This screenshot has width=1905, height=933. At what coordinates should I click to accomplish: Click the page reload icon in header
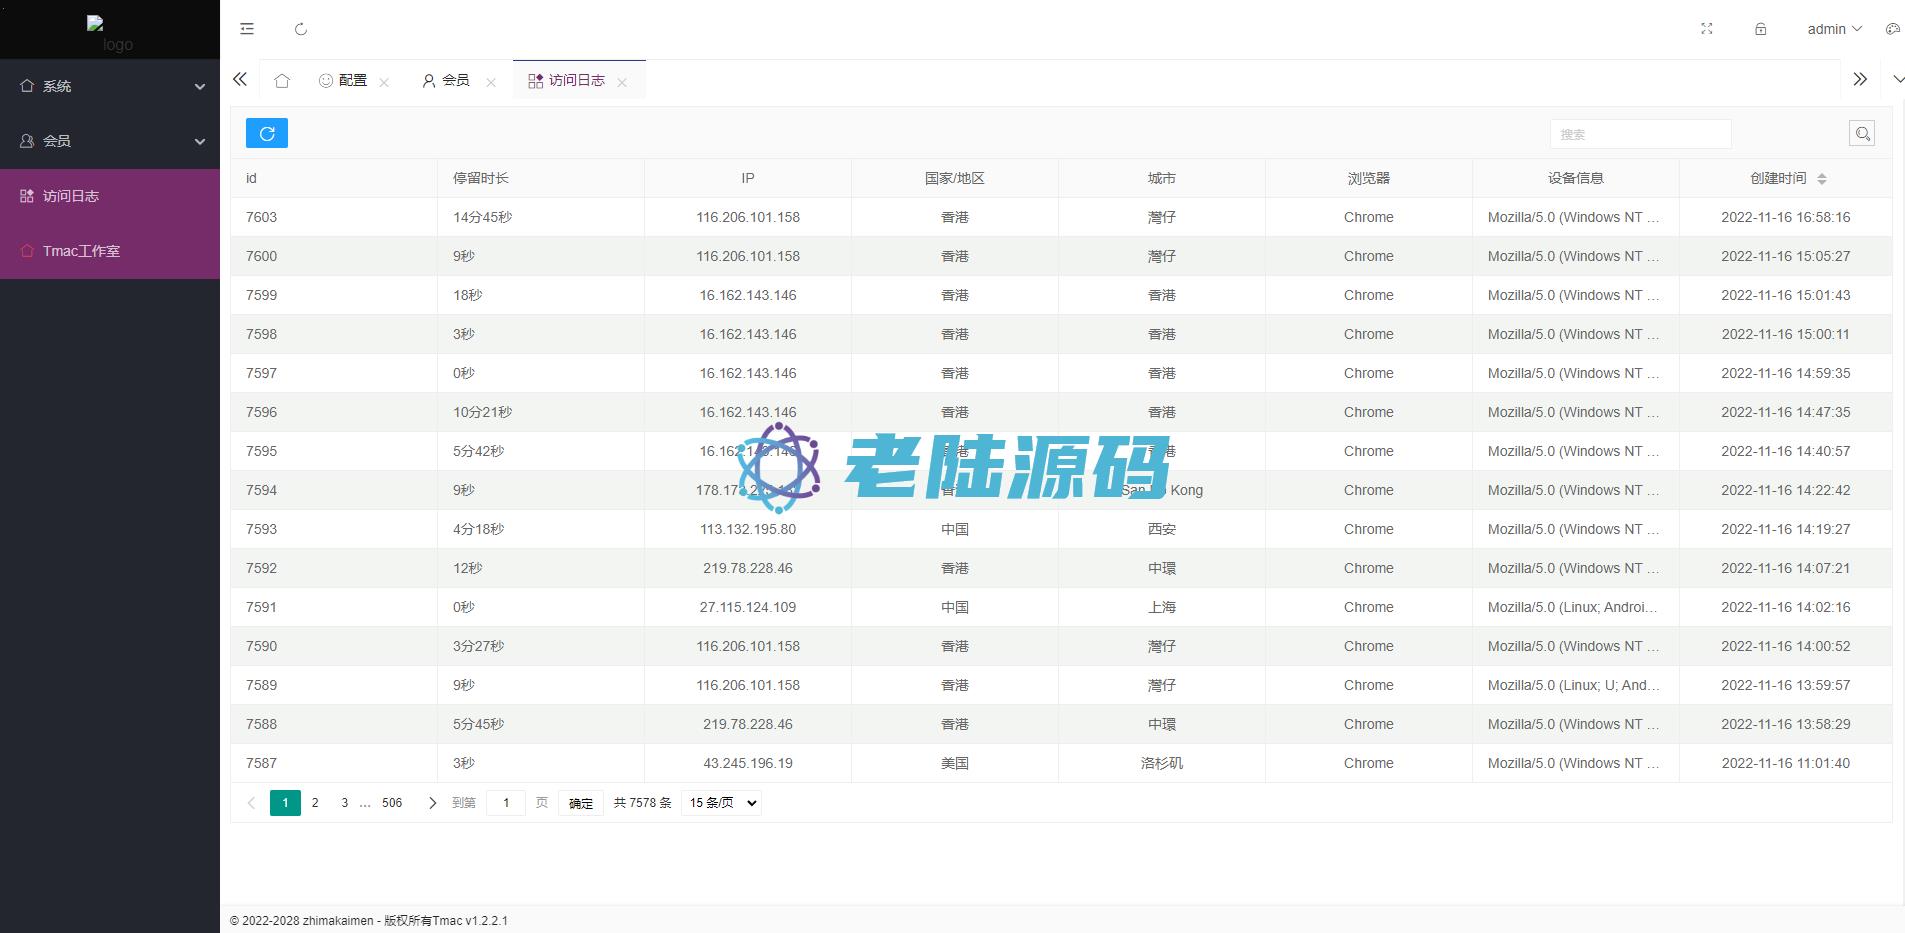click(301, 29)
